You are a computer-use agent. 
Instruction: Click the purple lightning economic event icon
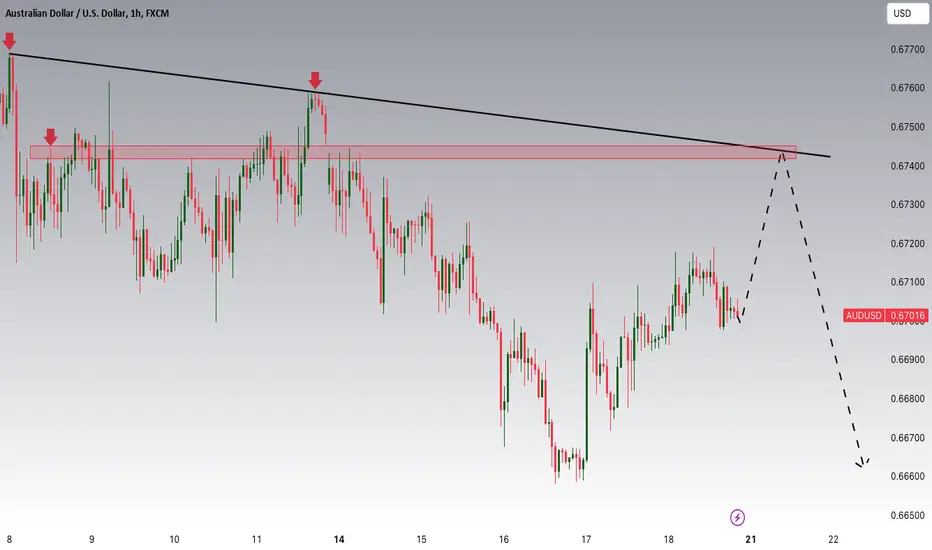tap(737, 517)
